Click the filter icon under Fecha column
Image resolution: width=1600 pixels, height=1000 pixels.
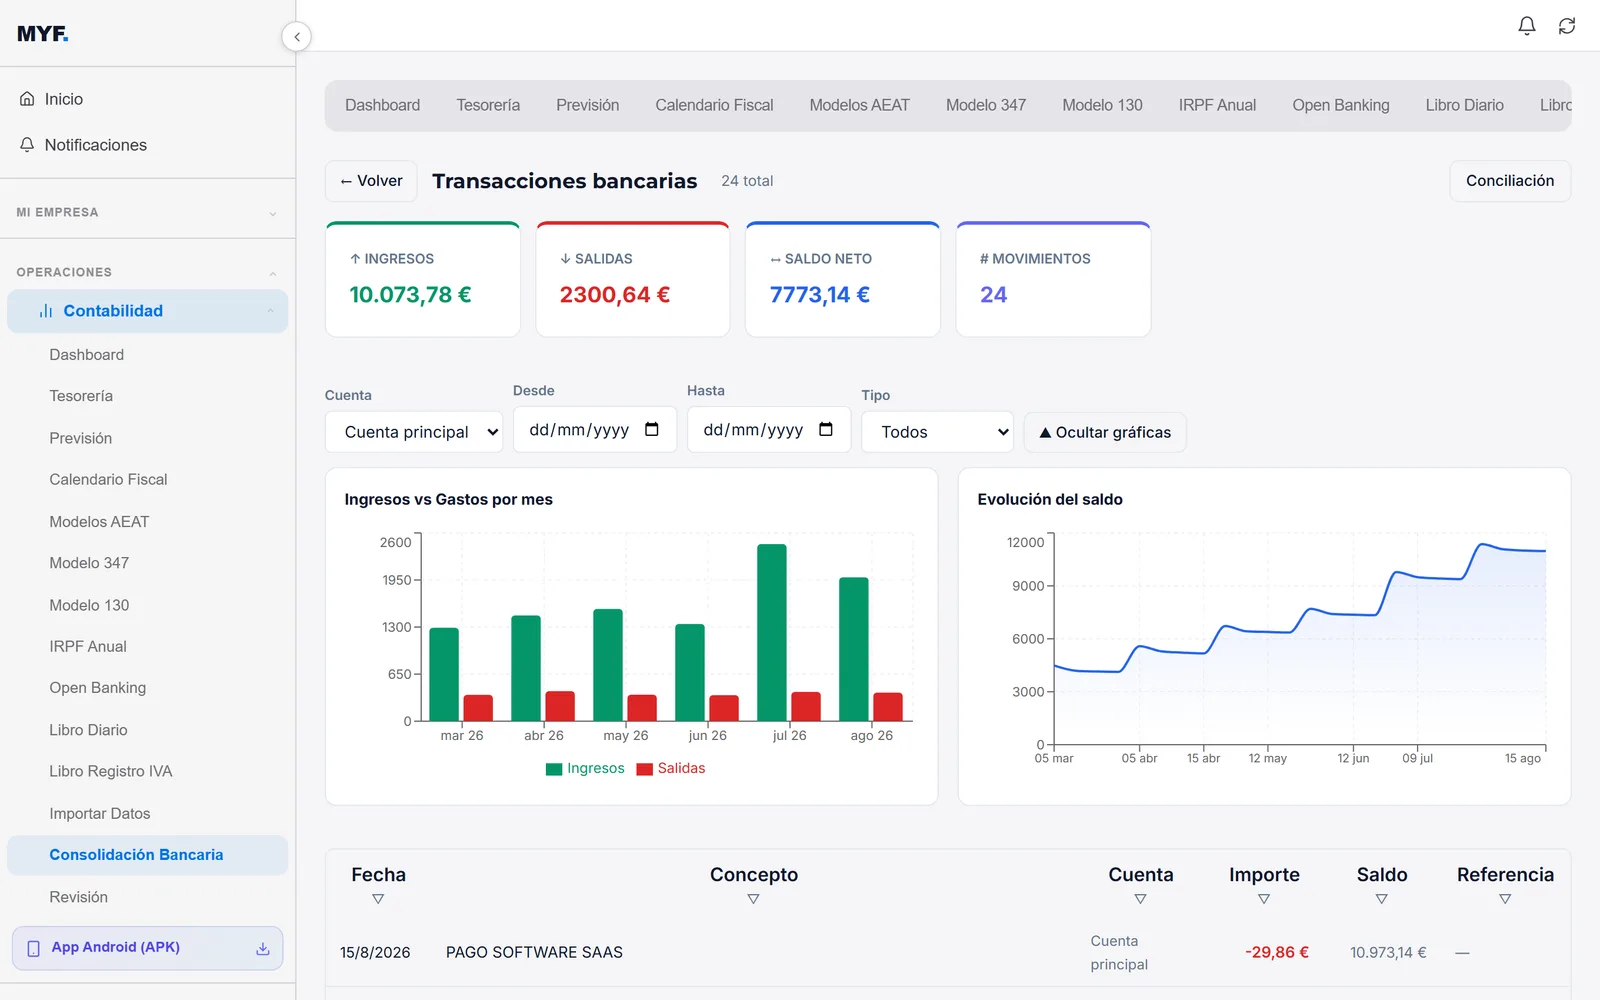coord(378,899)
